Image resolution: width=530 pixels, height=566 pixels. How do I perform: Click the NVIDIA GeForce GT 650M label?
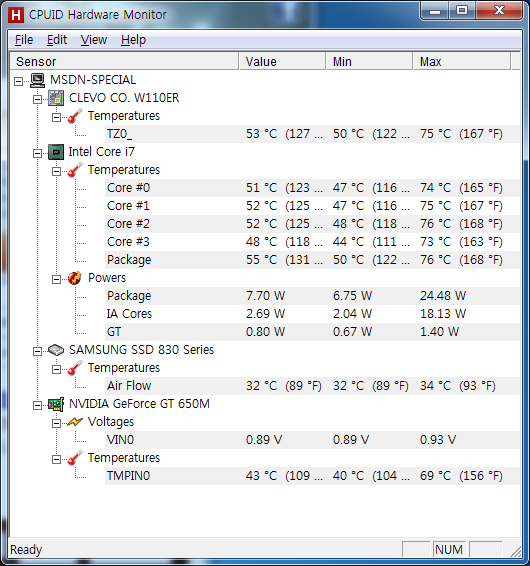pos(139,404)
